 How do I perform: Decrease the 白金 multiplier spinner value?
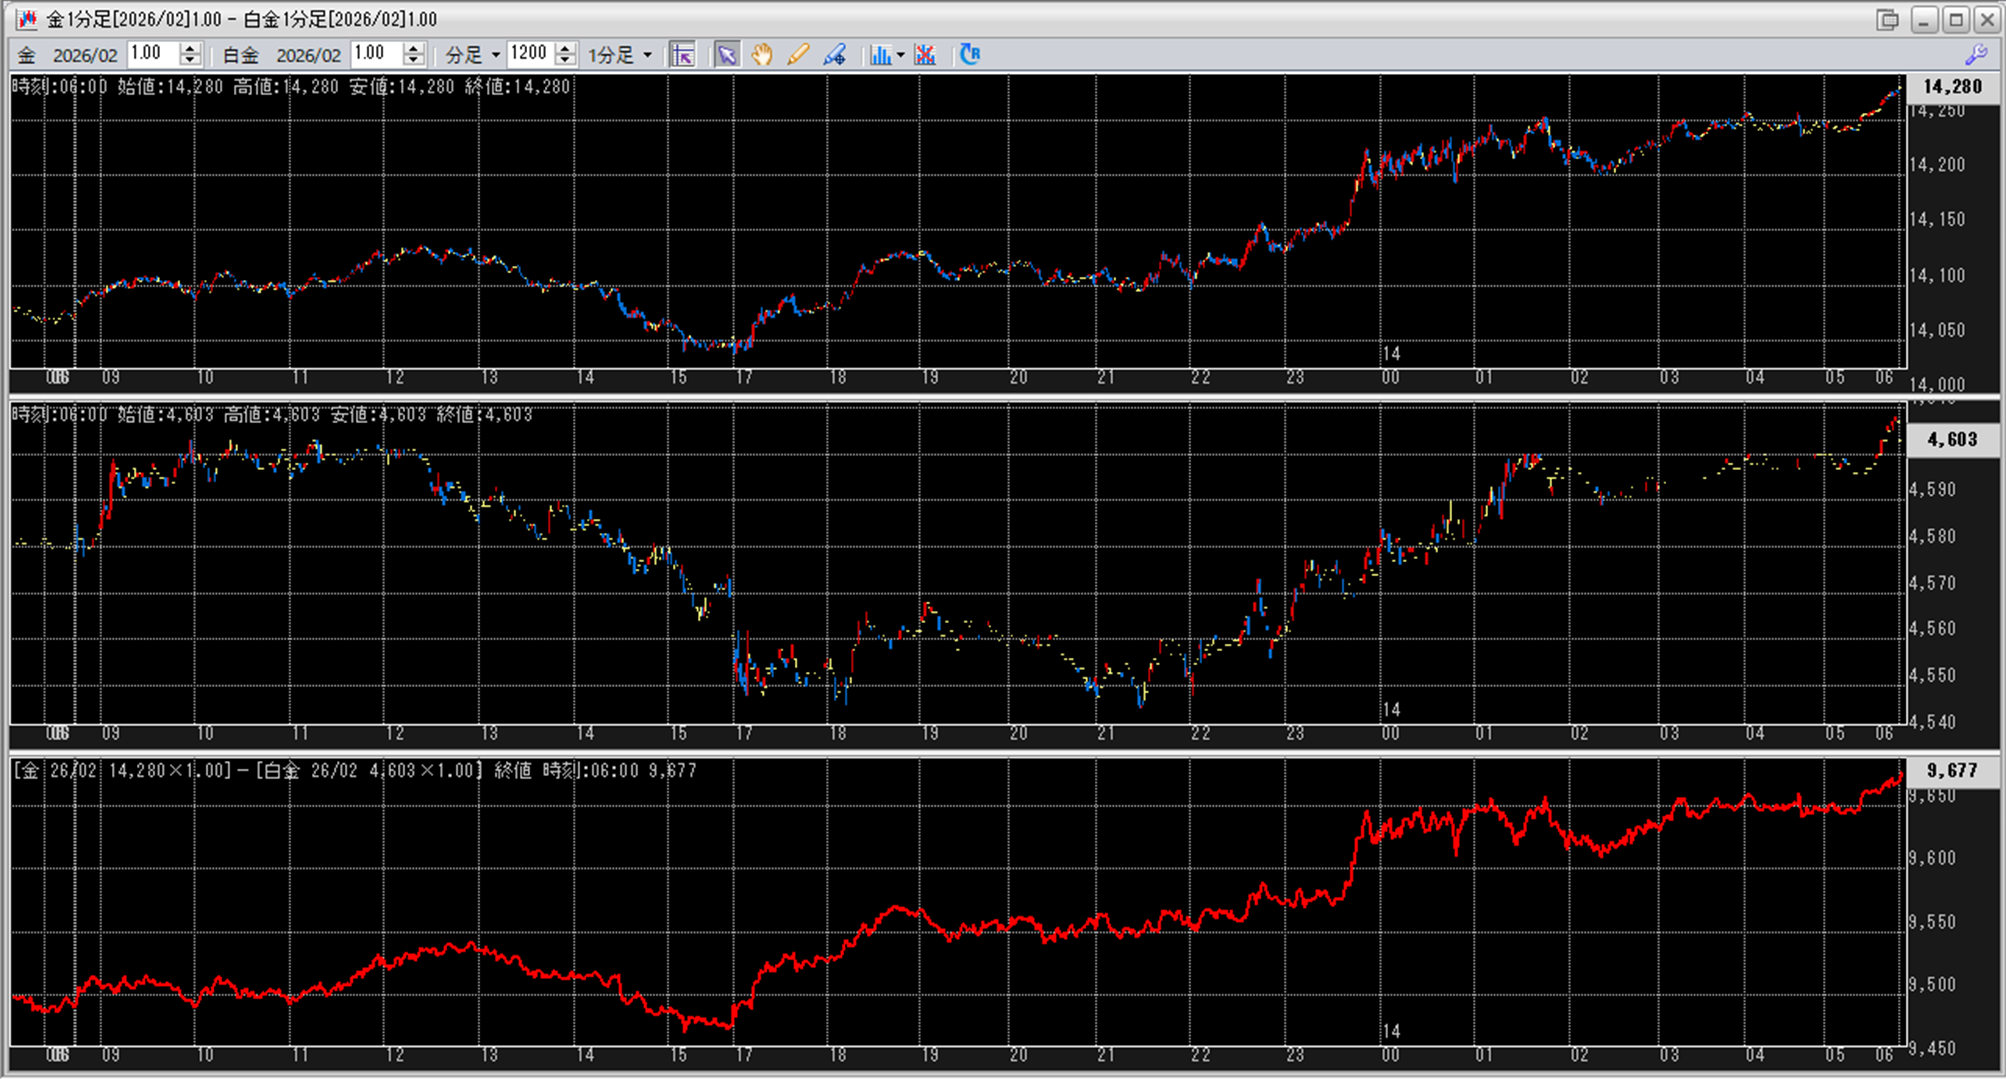414,61
